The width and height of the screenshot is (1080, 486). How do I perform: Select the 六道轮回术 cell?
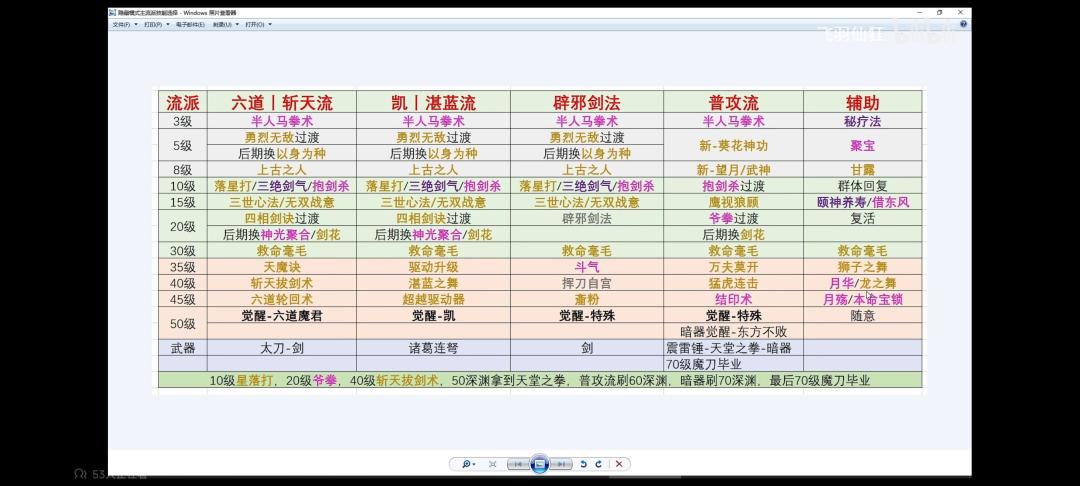[x=282, y=299]
